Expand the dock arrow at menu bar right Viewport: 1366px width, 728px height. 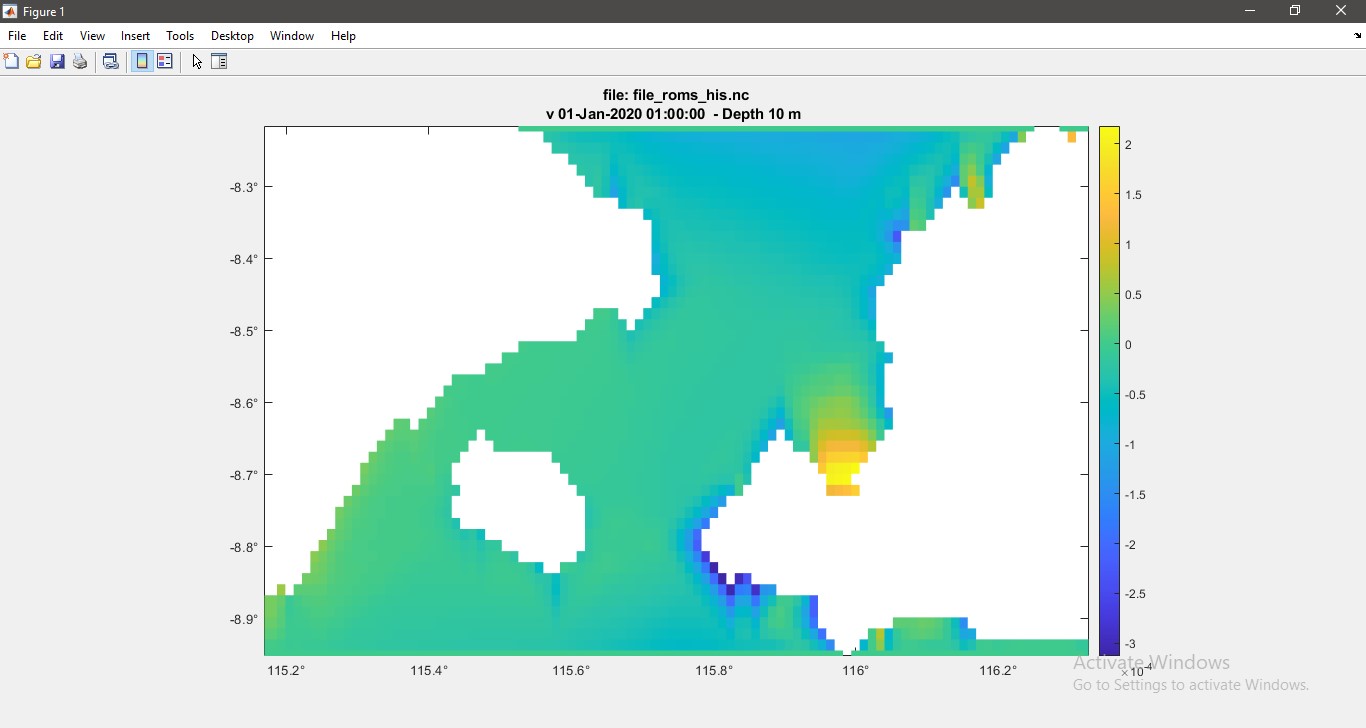[x=1357, y=36]
